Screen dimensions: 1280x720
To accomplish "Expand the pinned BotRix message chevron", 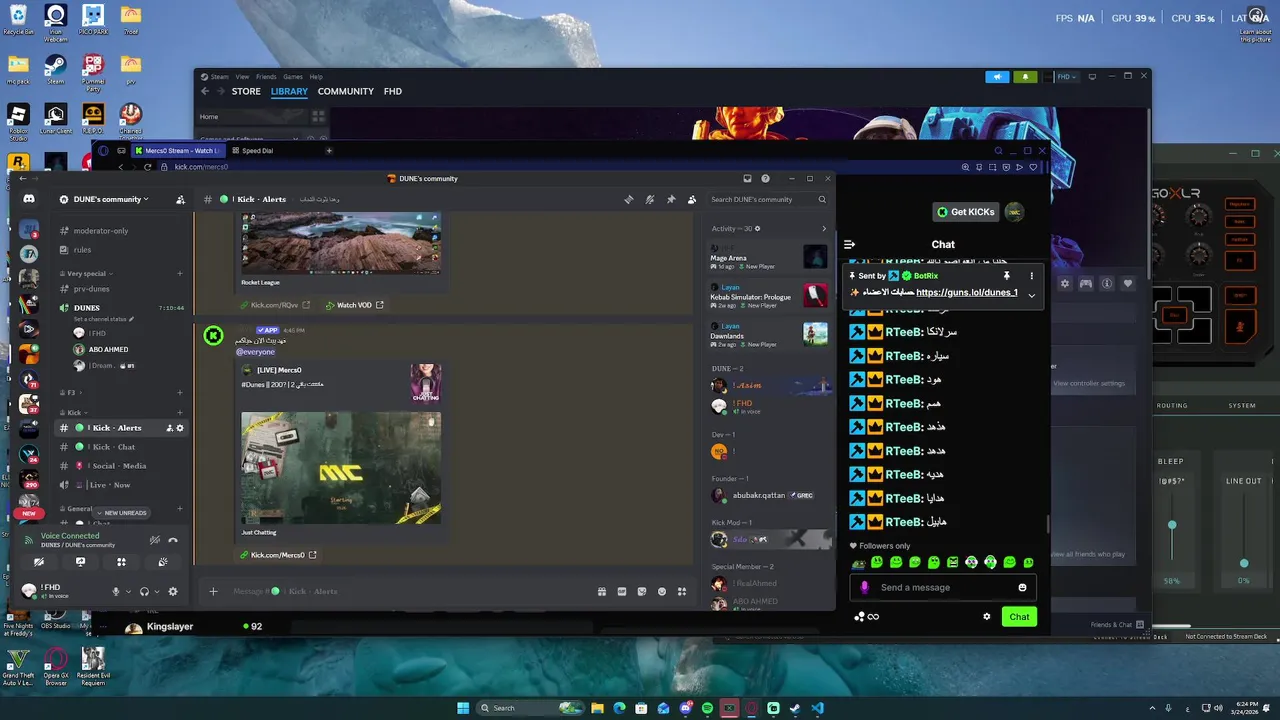I will tap(1031, 296).
